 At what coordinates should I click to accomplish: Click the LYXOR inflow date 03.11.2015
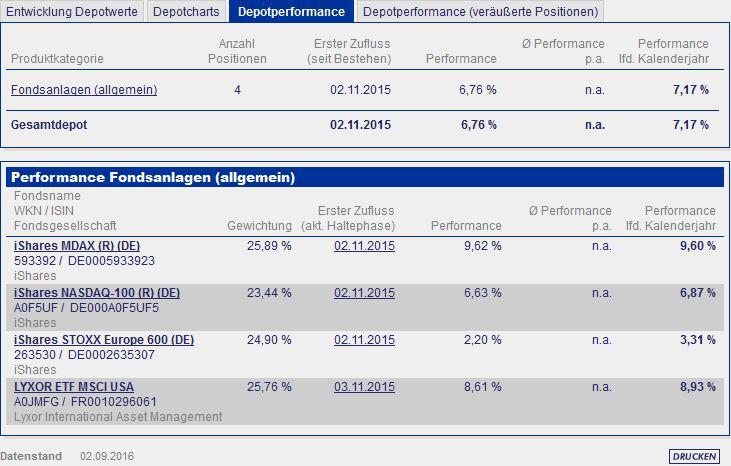(x=364, y=387)
